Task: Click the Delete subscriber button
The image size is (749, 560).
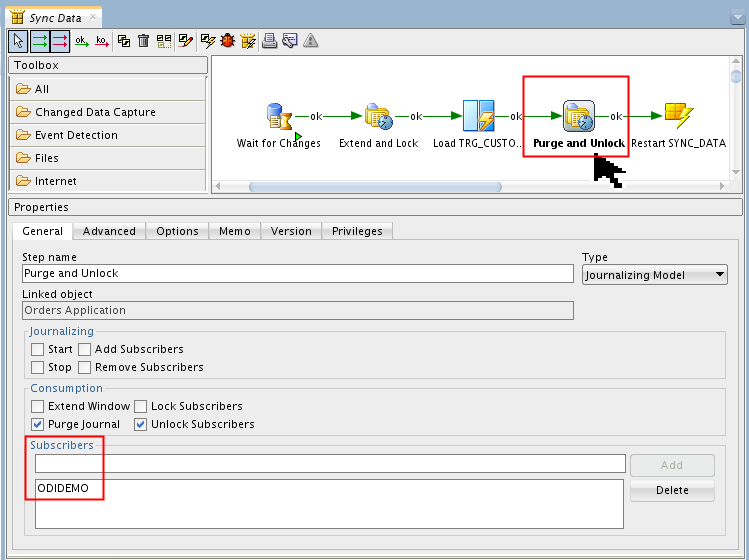Action: 672,490
